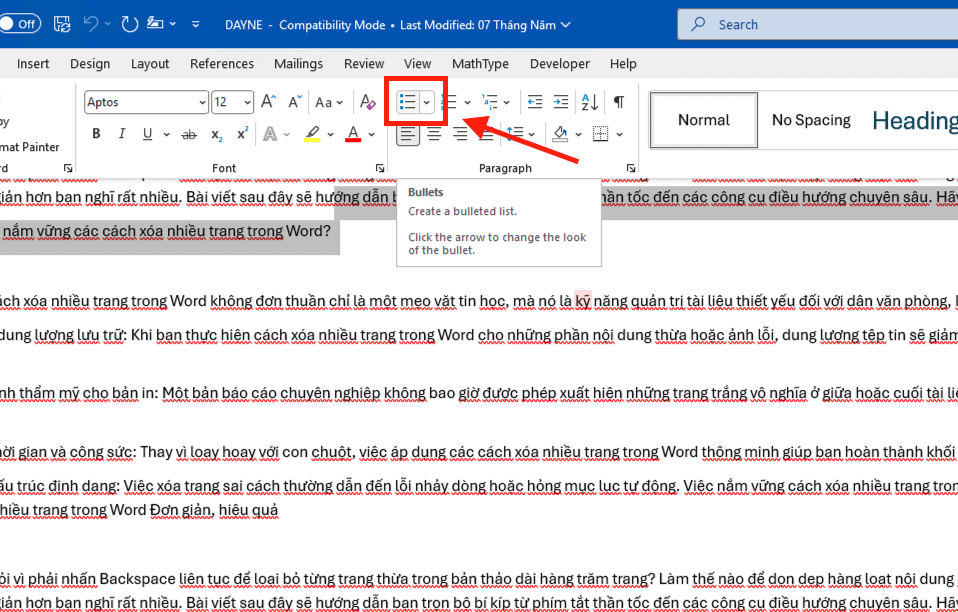Apply the No Spacing style
Screen dimensions: 958x612
811,120
